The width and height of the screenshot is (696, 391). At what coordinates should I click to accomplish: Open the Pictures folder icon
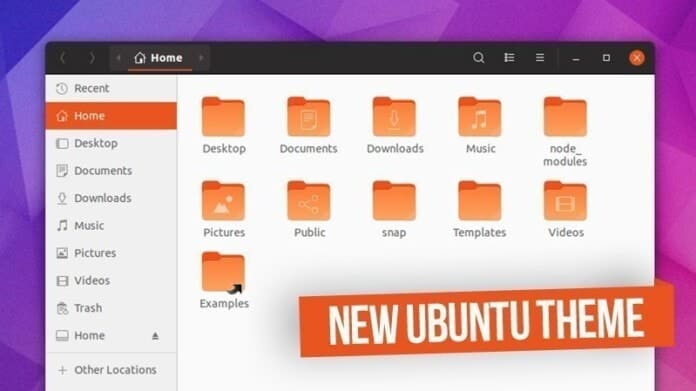(223, 201)
